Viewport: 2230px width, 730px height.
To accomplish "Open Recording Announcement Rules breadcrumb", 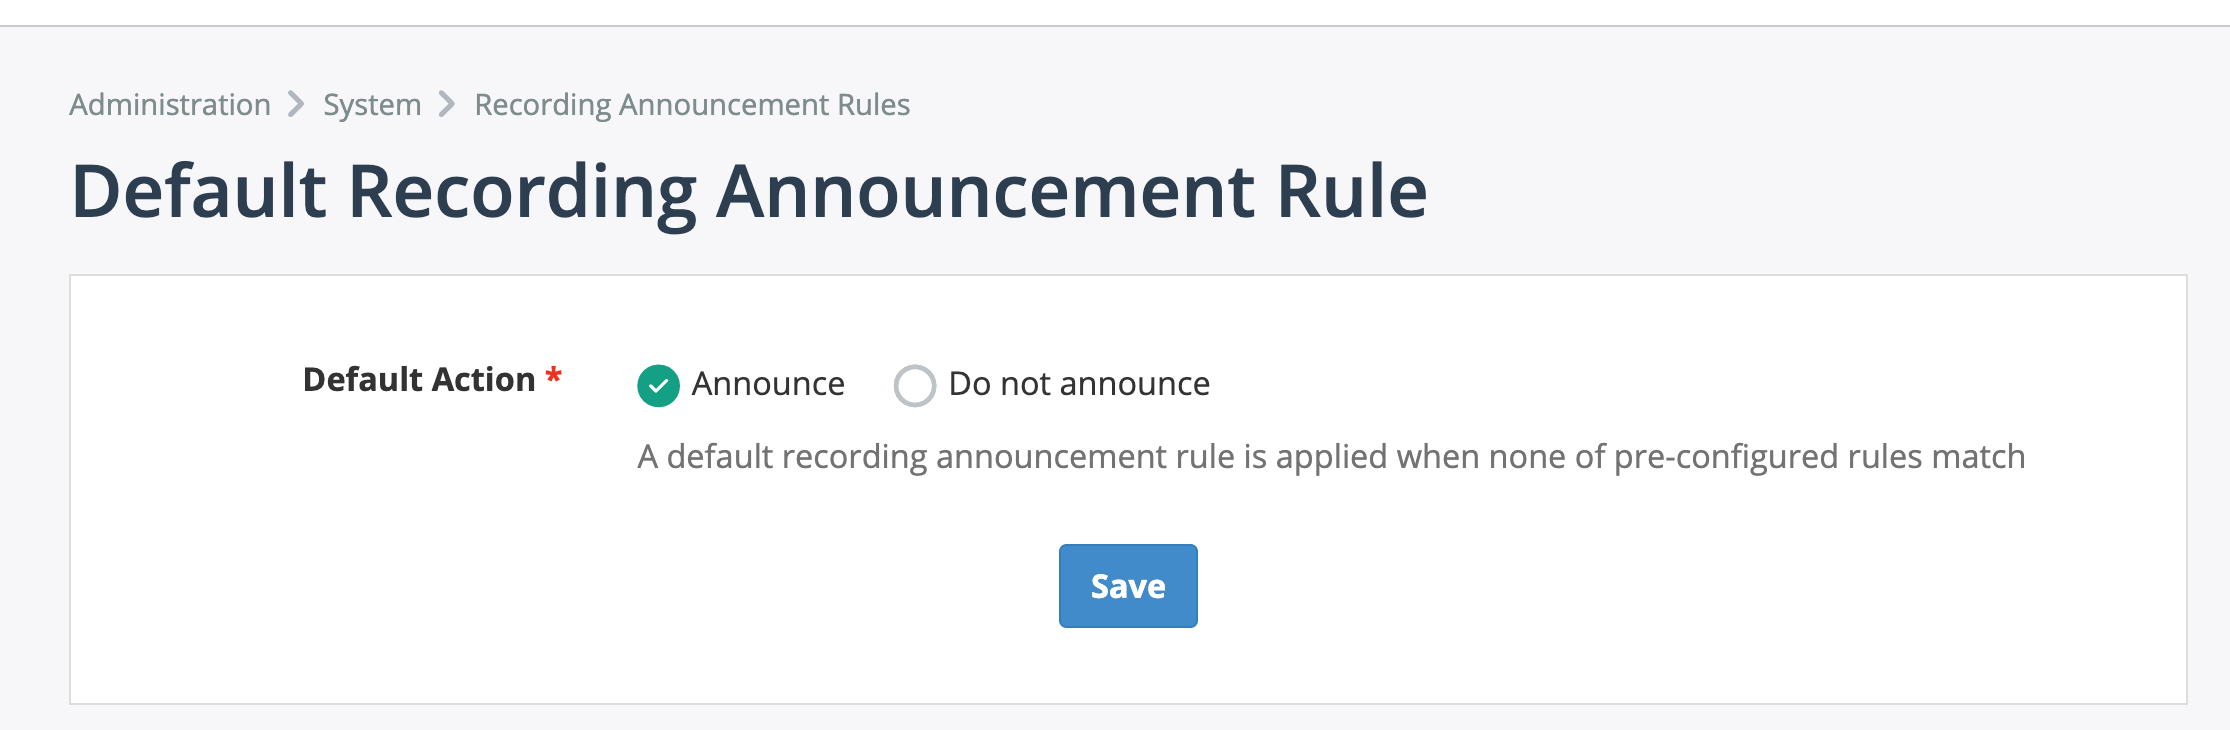I will [692, 105].
